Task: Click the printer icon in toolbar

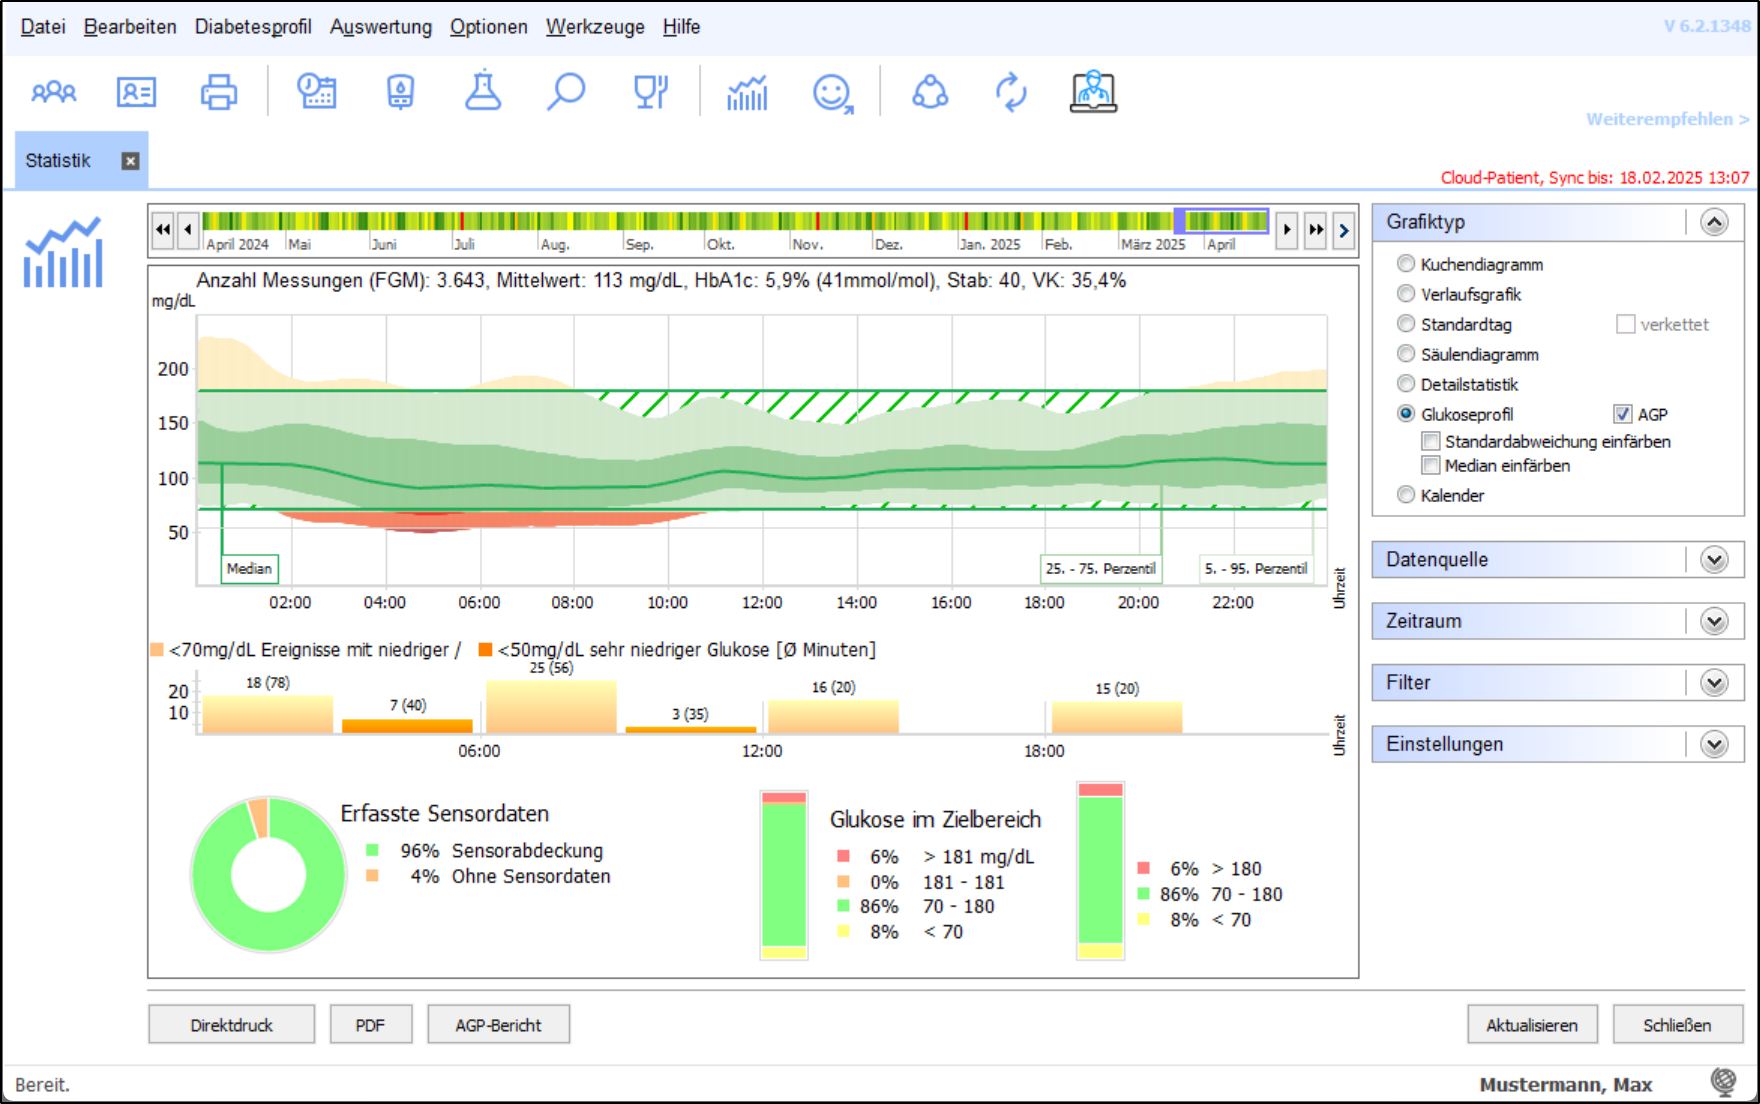Action: coord(219,93)
